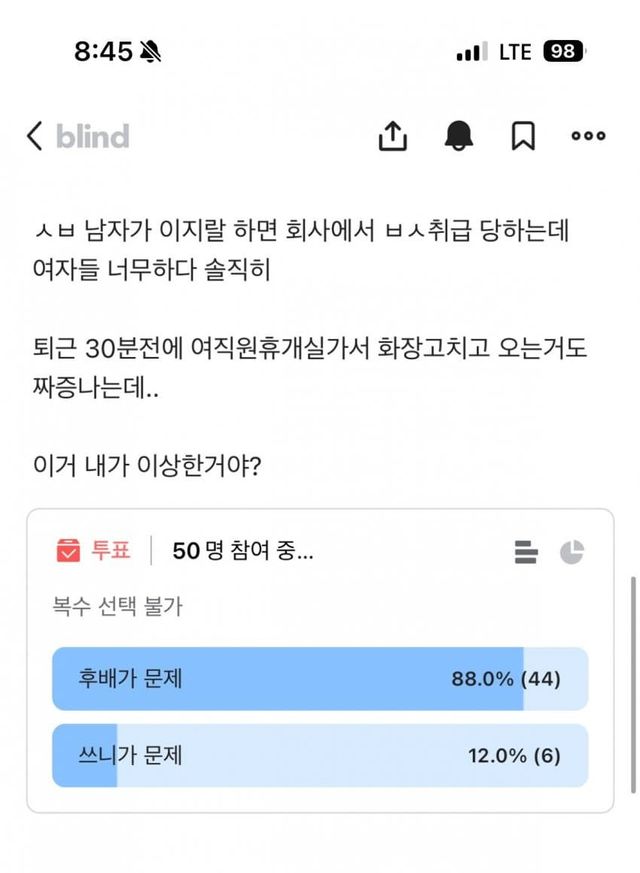Tap the silent mode bell in status bar

153,52
